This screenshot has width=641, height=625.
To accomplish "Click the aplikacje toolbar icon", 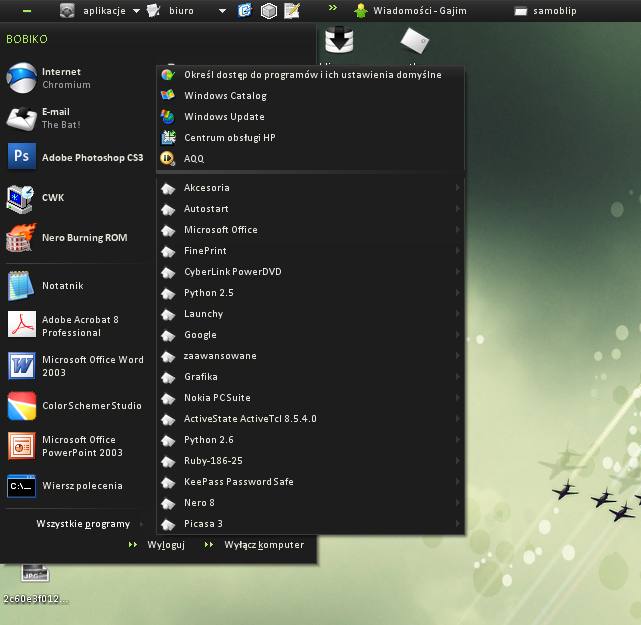I will pos(67,10).
